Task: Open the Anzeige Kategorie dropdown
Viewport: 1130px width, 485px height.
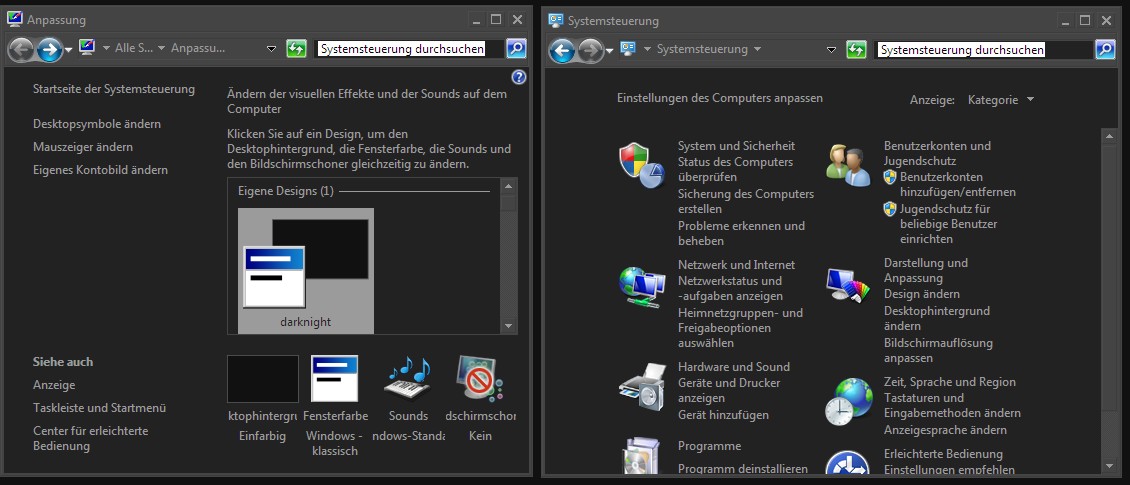Action: pos(1000,99)
